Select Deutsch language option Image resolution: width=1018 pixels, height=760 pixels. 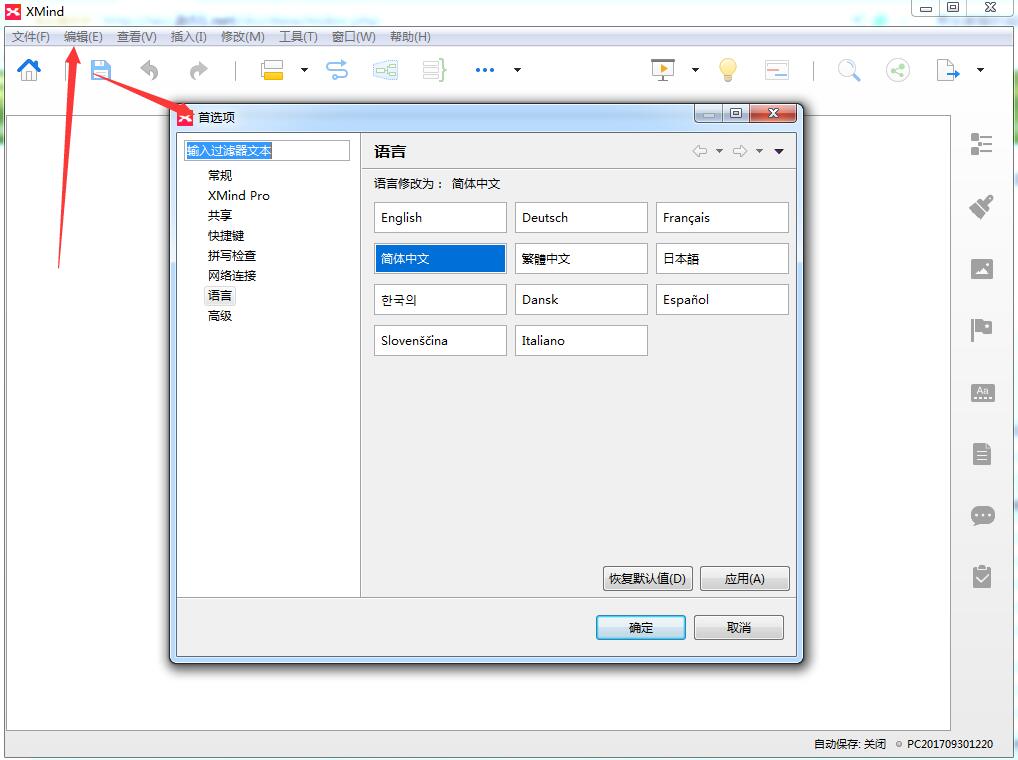pos(581,217)
